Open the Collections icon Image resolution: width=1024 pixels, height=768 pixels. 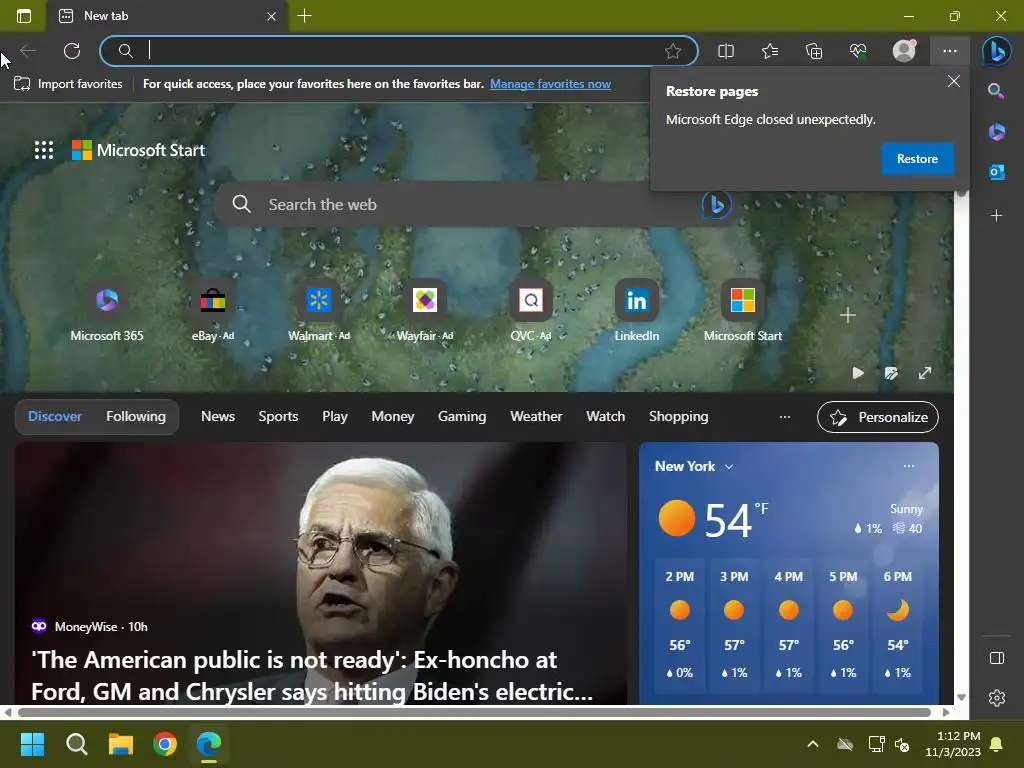click(x=814, y=51)
